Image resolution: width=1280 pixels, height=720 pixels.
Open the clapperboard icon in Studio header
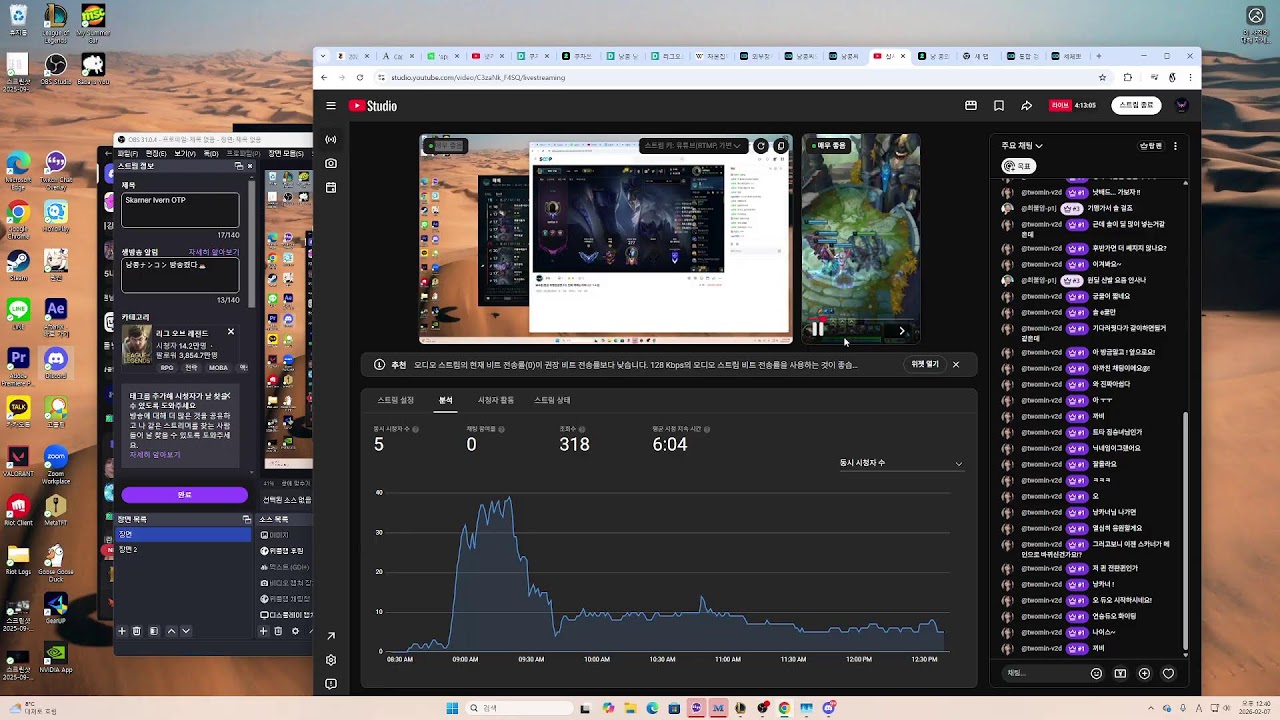click(x=970, y=105)
